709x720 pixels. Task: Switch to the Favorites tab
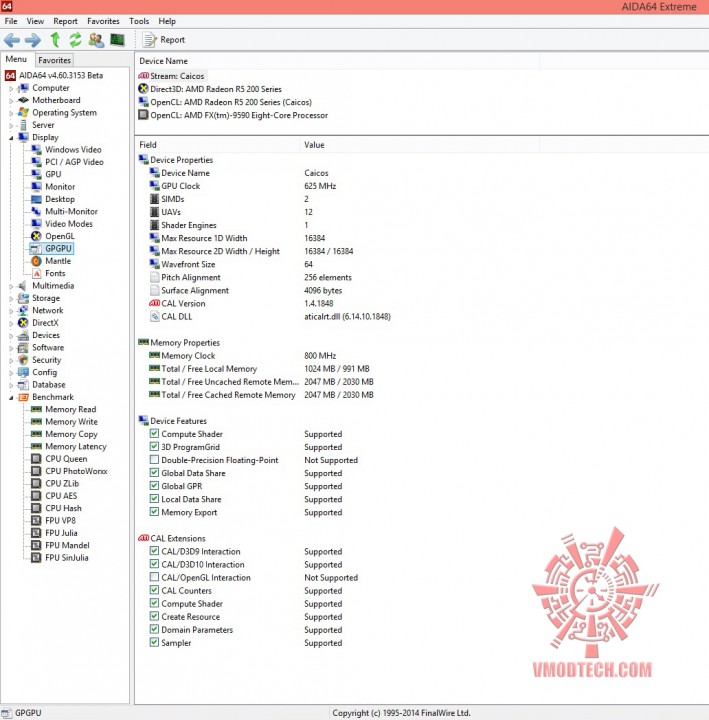point(54,60)
